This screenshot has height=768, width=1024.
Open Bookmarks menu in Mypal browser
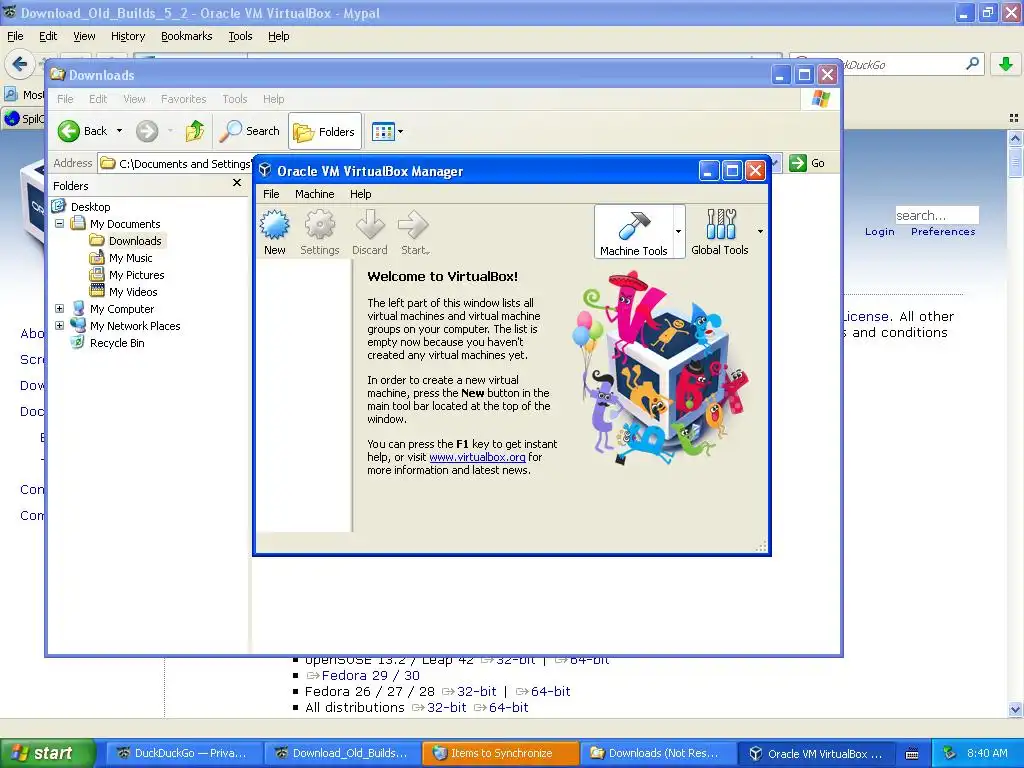point(186,37)
